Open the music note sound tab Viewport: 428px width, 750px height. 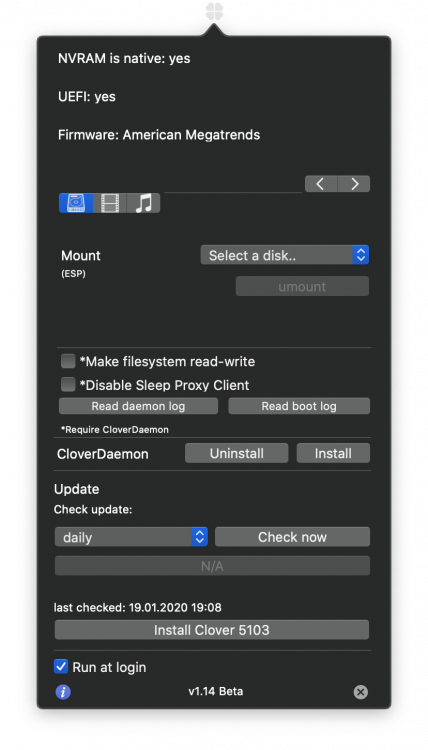tap(143, 203)
